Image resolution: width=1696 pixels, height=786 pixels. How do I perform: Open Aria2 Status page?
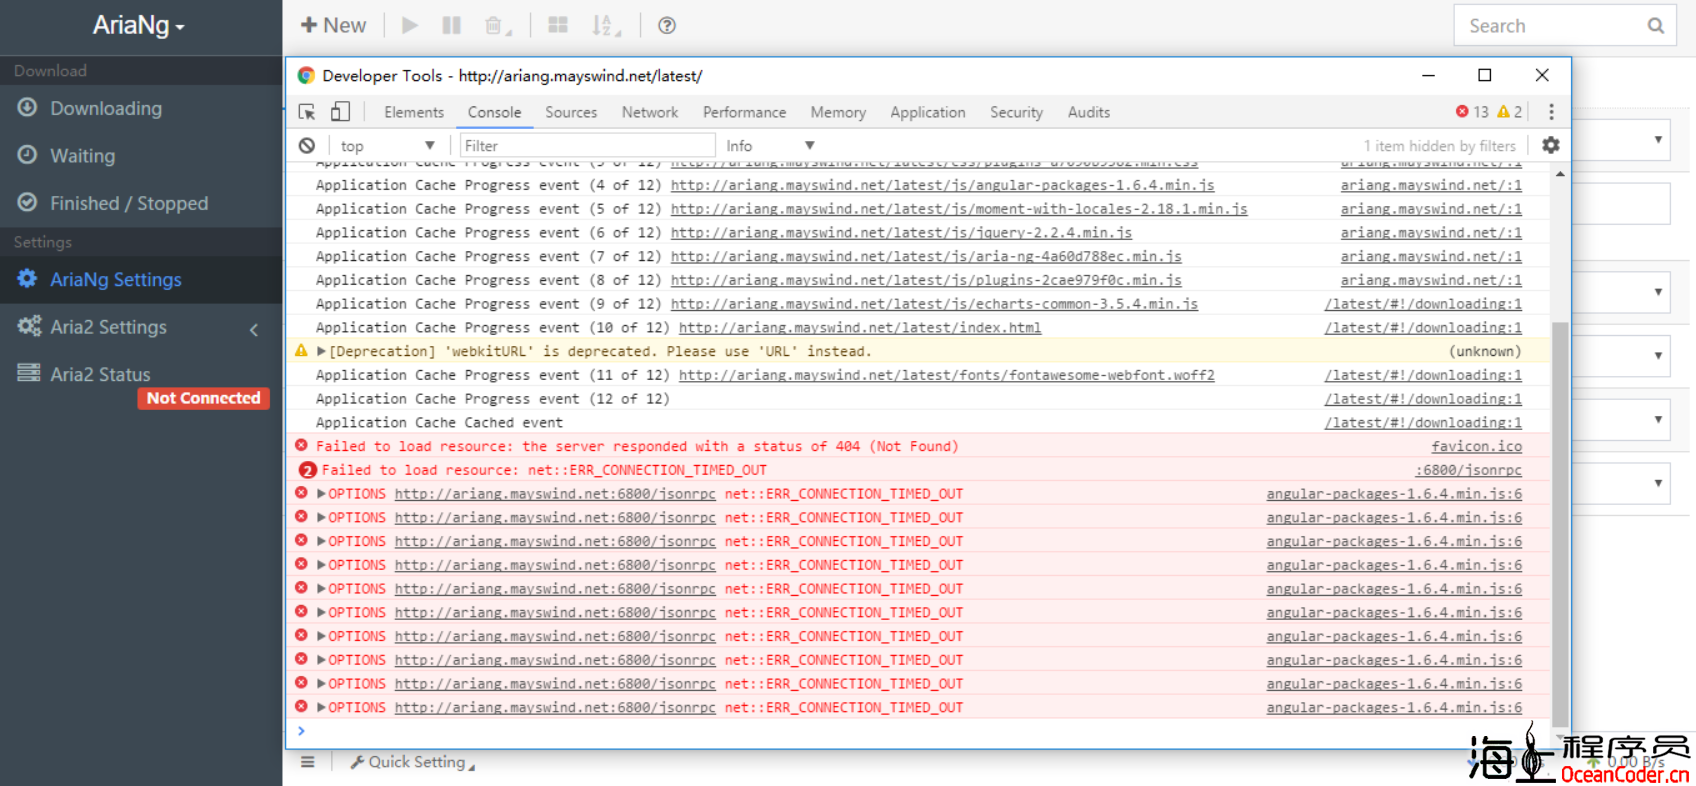(140, 374)
